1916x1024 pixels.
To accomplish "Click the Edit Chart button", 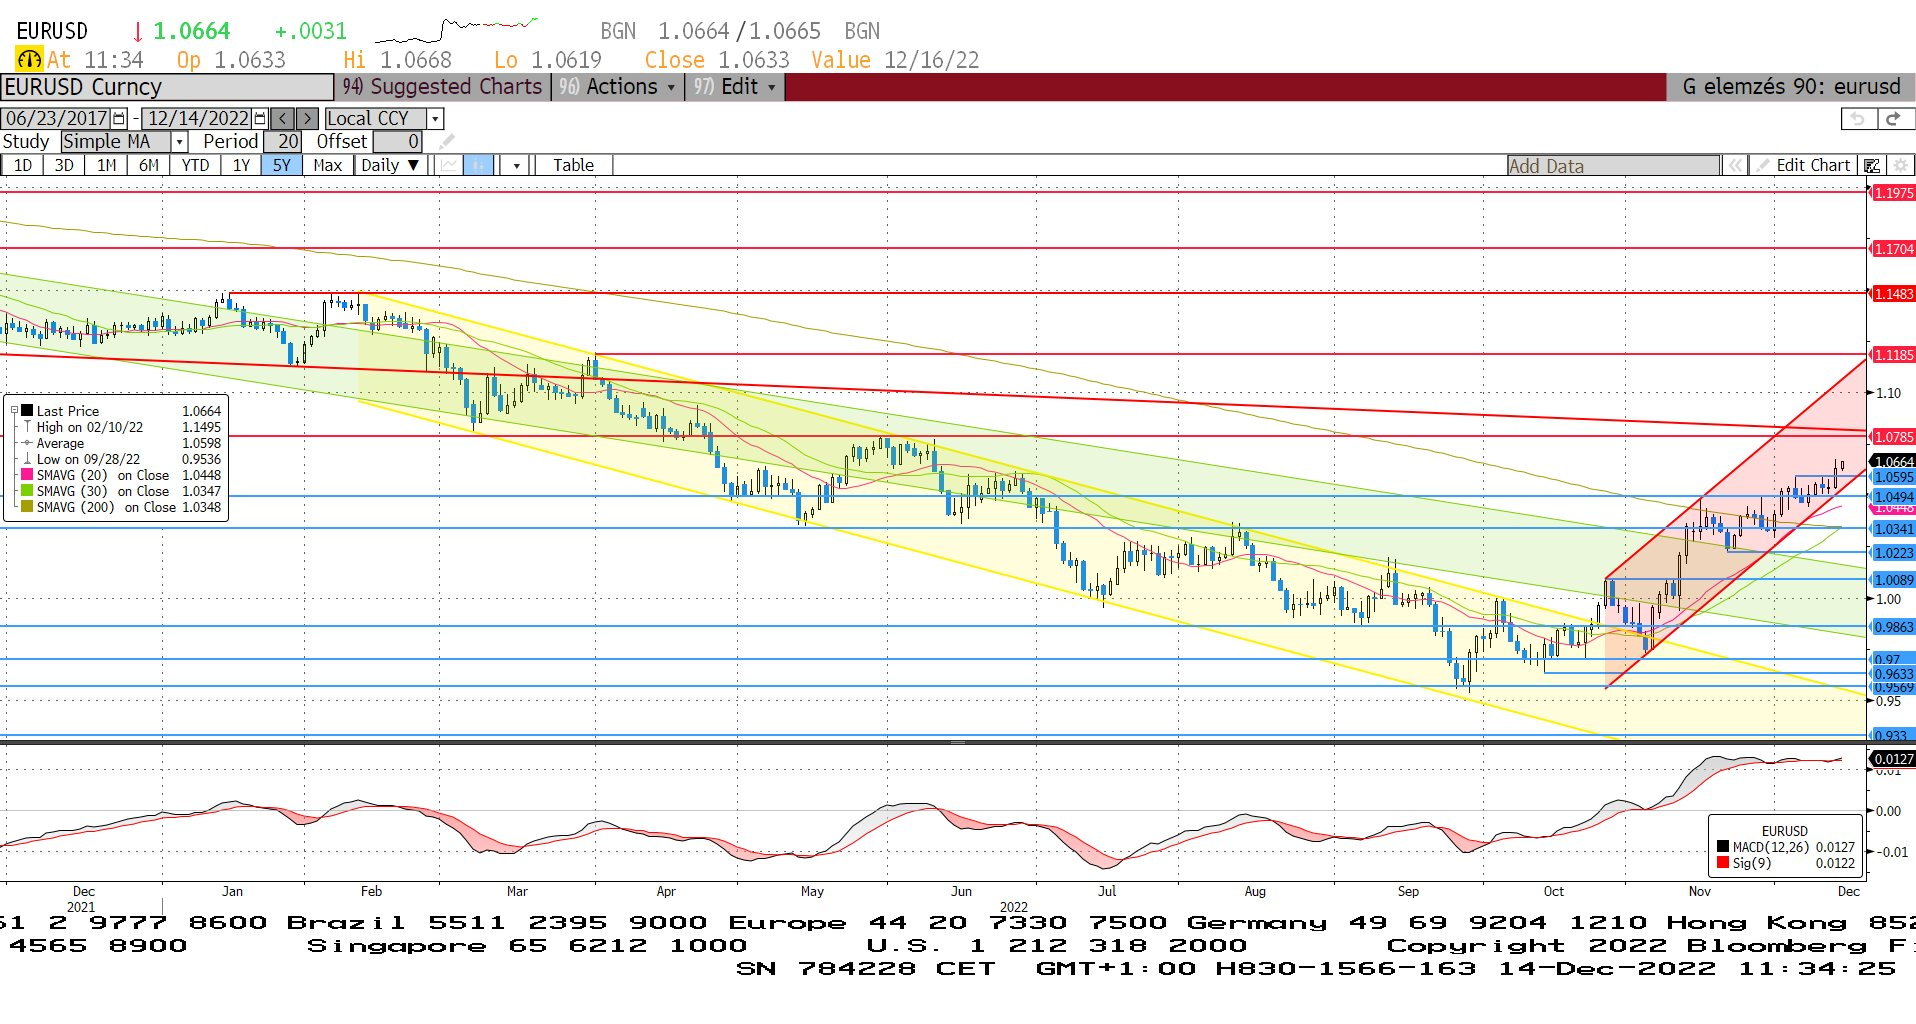I will 1811,165.
